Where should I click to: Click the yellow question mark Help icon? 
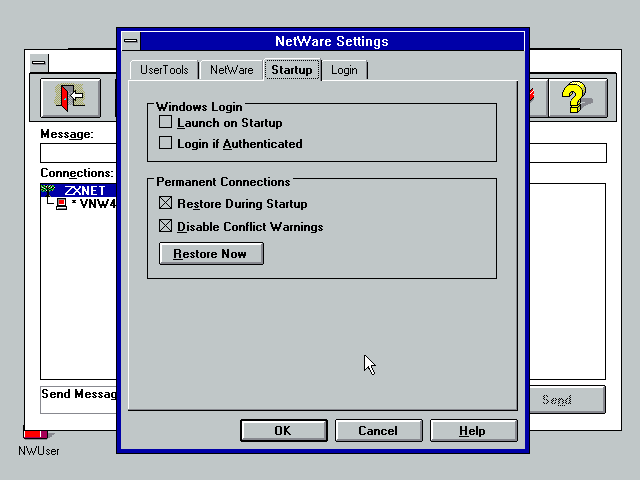(578, 98)
